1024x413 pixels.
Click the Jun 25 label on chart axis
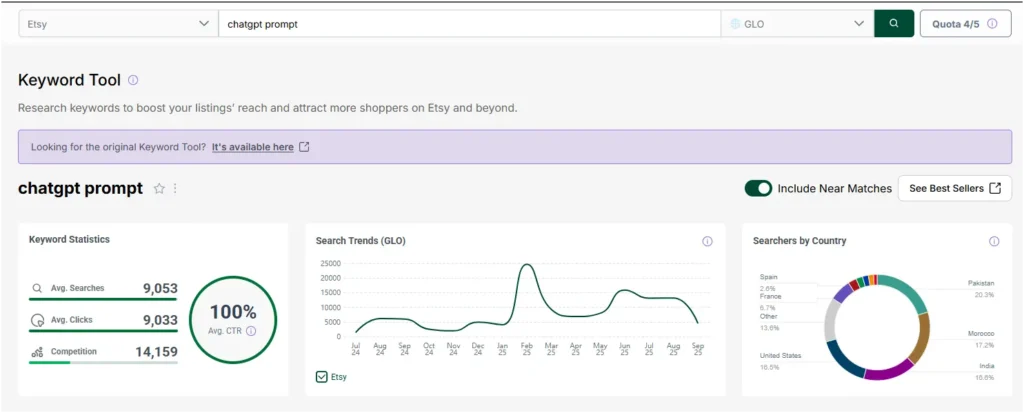(624, 348)
